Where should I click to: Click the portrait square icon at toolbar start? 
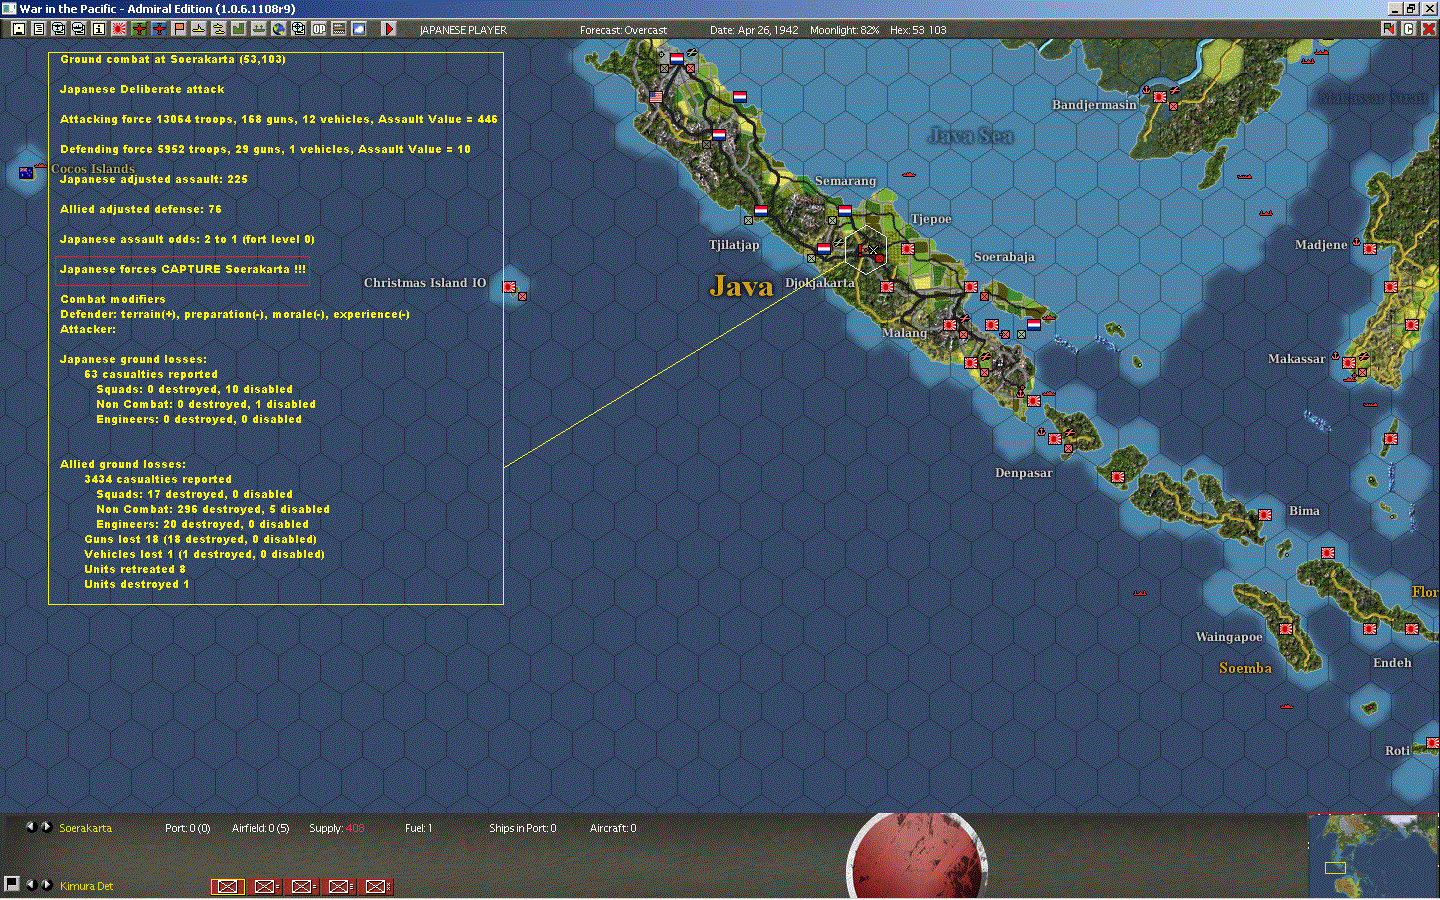click(19, 29)
